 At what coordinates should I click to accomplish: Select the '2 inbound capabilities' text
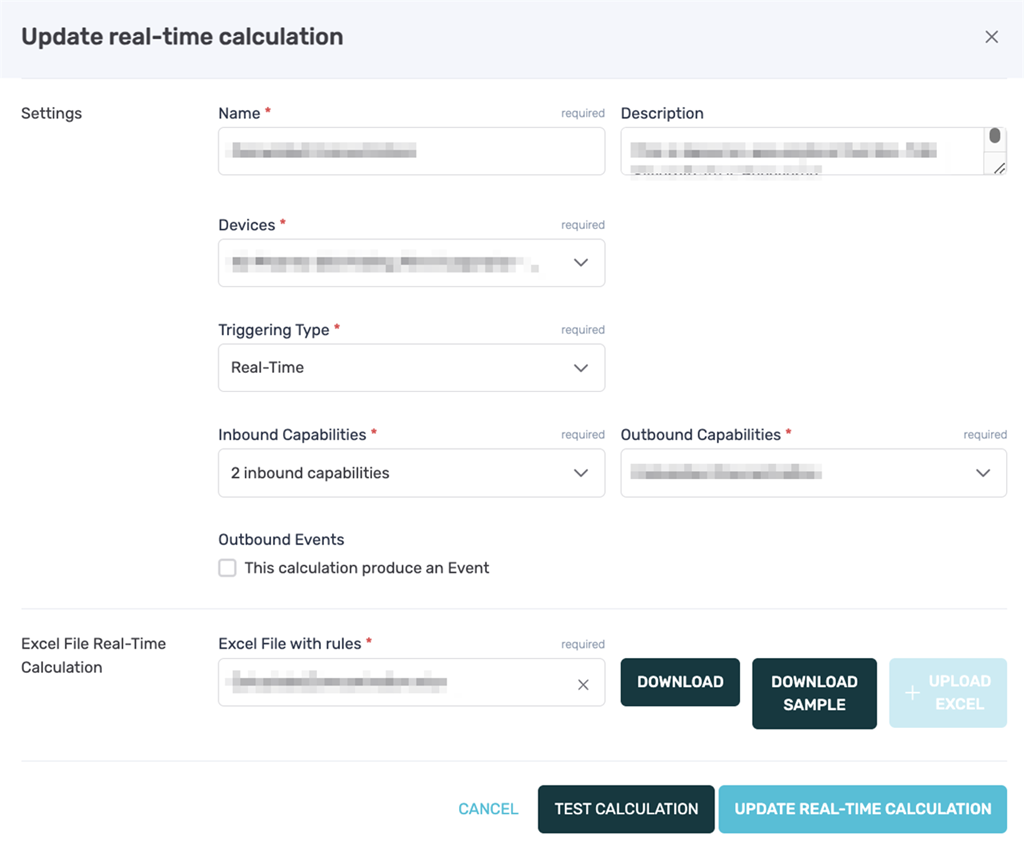click(310, 473)
